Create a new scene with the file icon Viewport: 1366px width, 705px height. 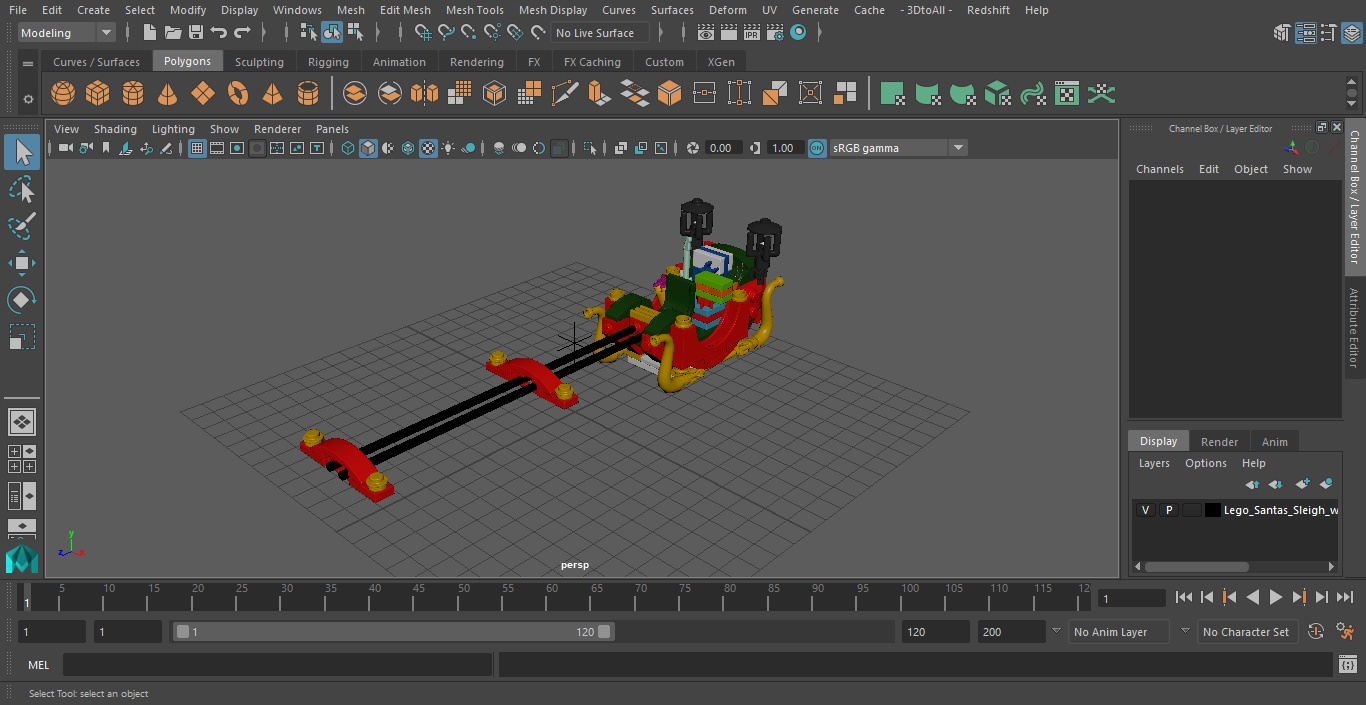click(149, 33)
